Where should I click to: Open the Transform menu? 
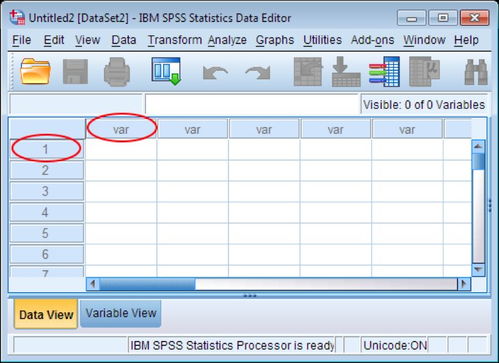(175, 40)
